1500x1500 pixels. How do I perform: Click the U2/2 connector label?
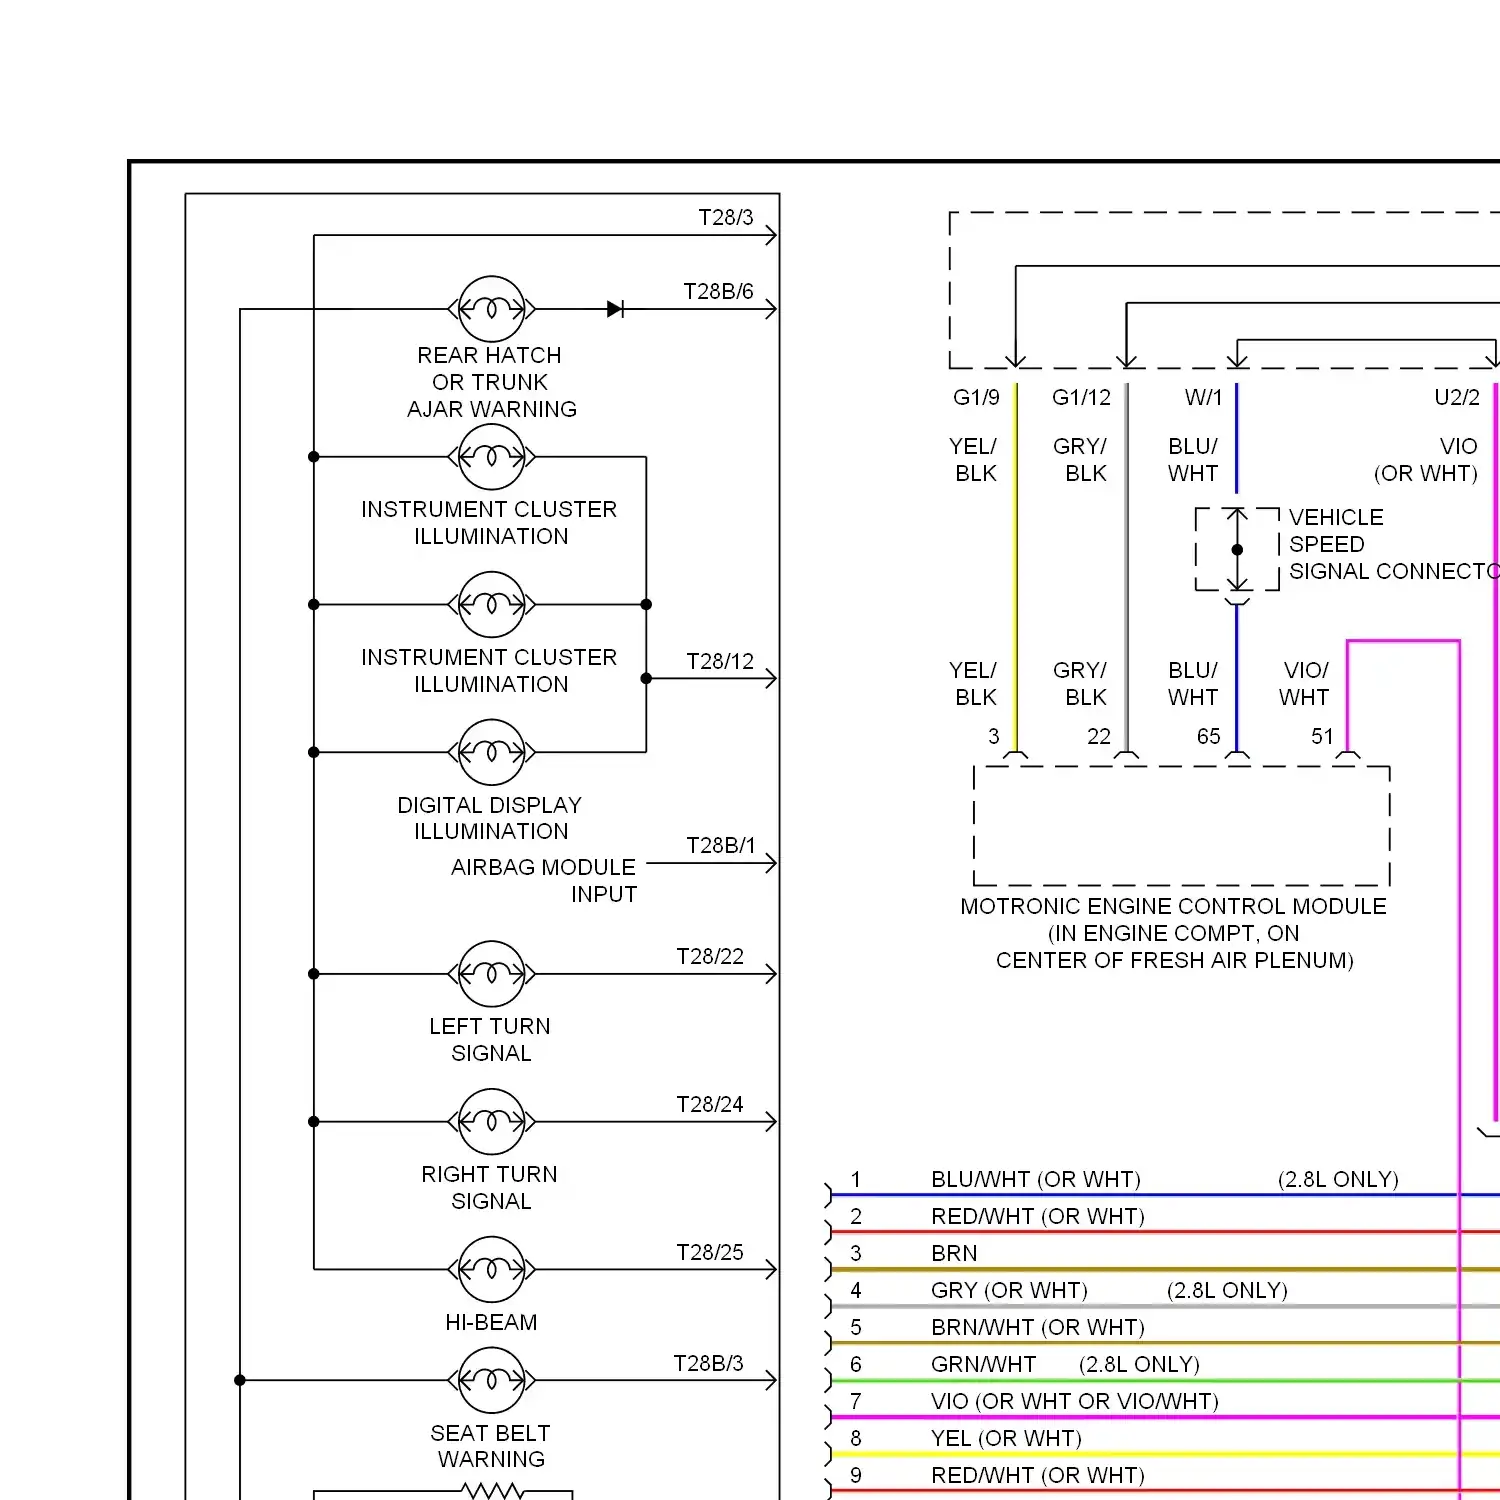(1457, 397)
